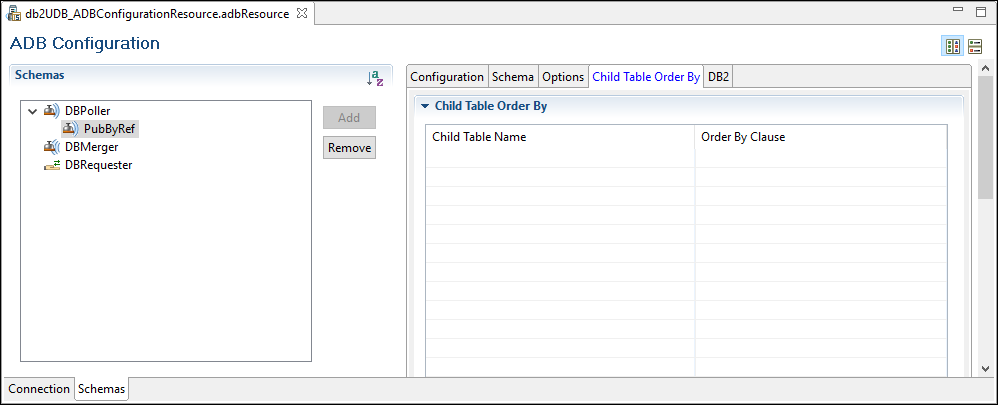The width and height of the screenshot is (998, 405).
Task: Click the DBRequester service icon
Action: pos(51,165)
